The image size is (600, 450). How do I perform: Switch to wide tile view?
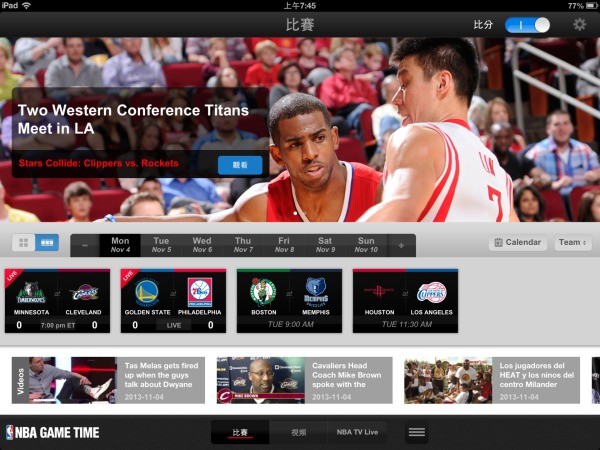click(47, 243)
